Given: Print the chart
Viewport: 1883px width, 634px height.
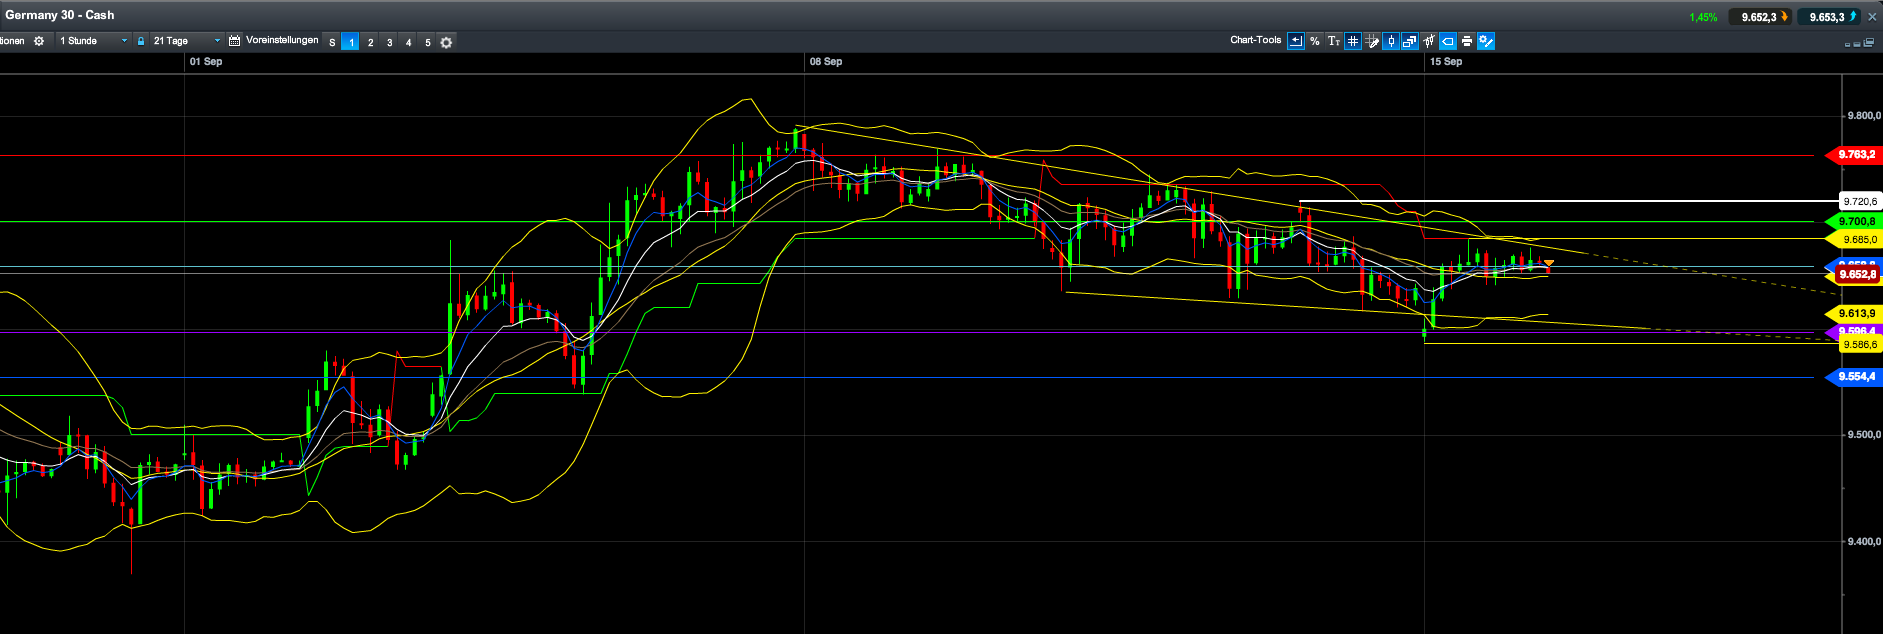Looking at the screenshot, I should point(1467,41).
